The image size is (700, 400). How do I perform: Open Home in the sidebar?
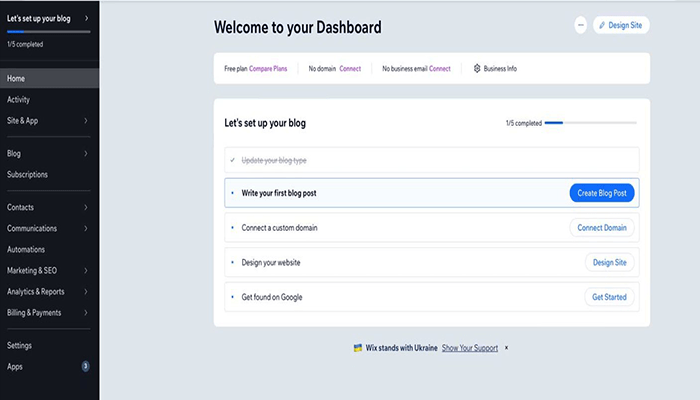50,78
